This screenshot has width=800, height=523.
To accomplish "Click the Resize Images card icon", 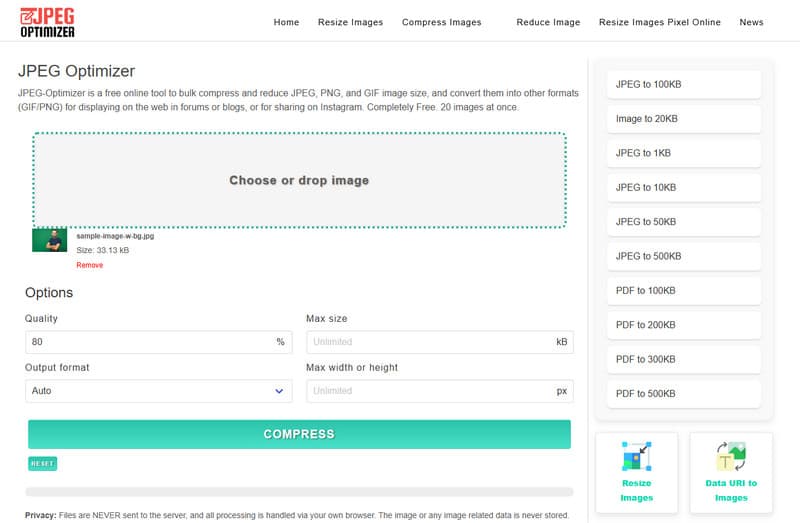I will tap(636, 456).
